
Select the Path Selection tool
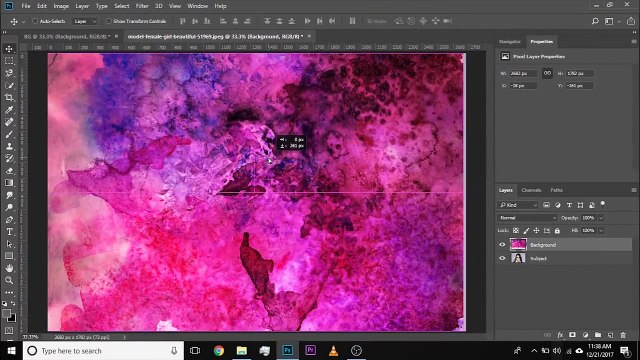pos(9,244)
